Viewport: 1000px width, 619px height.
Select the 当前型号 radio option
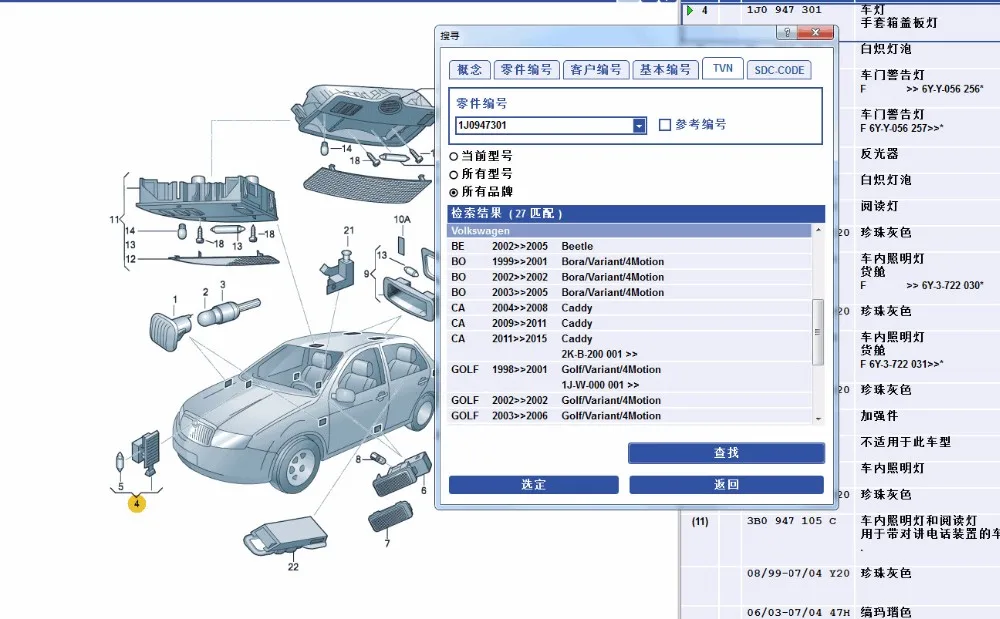click(x=453, y=156)
